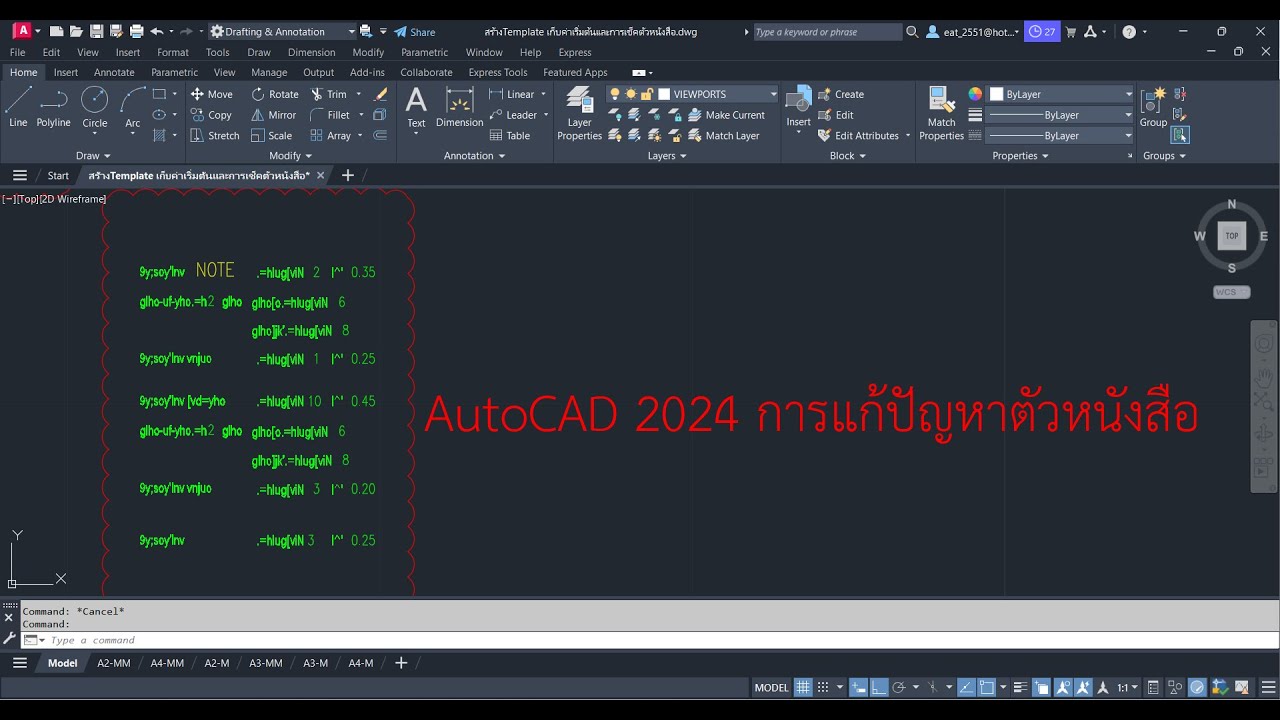
Task: Click the object color wheel swatch
Action: coord(975,94)
